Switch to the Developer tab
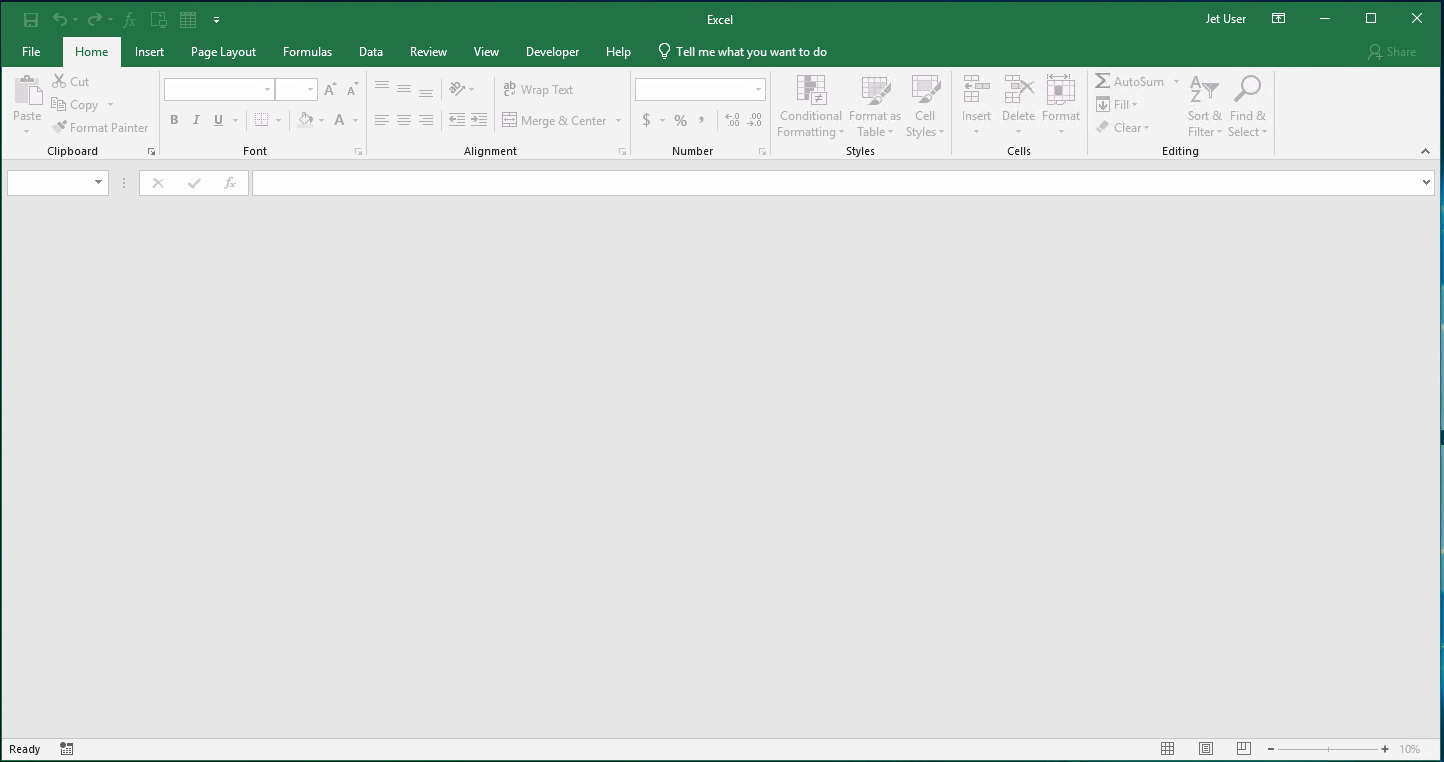Image resolution: width=1444 pixels, height=762 pixels. click(553, 51)
